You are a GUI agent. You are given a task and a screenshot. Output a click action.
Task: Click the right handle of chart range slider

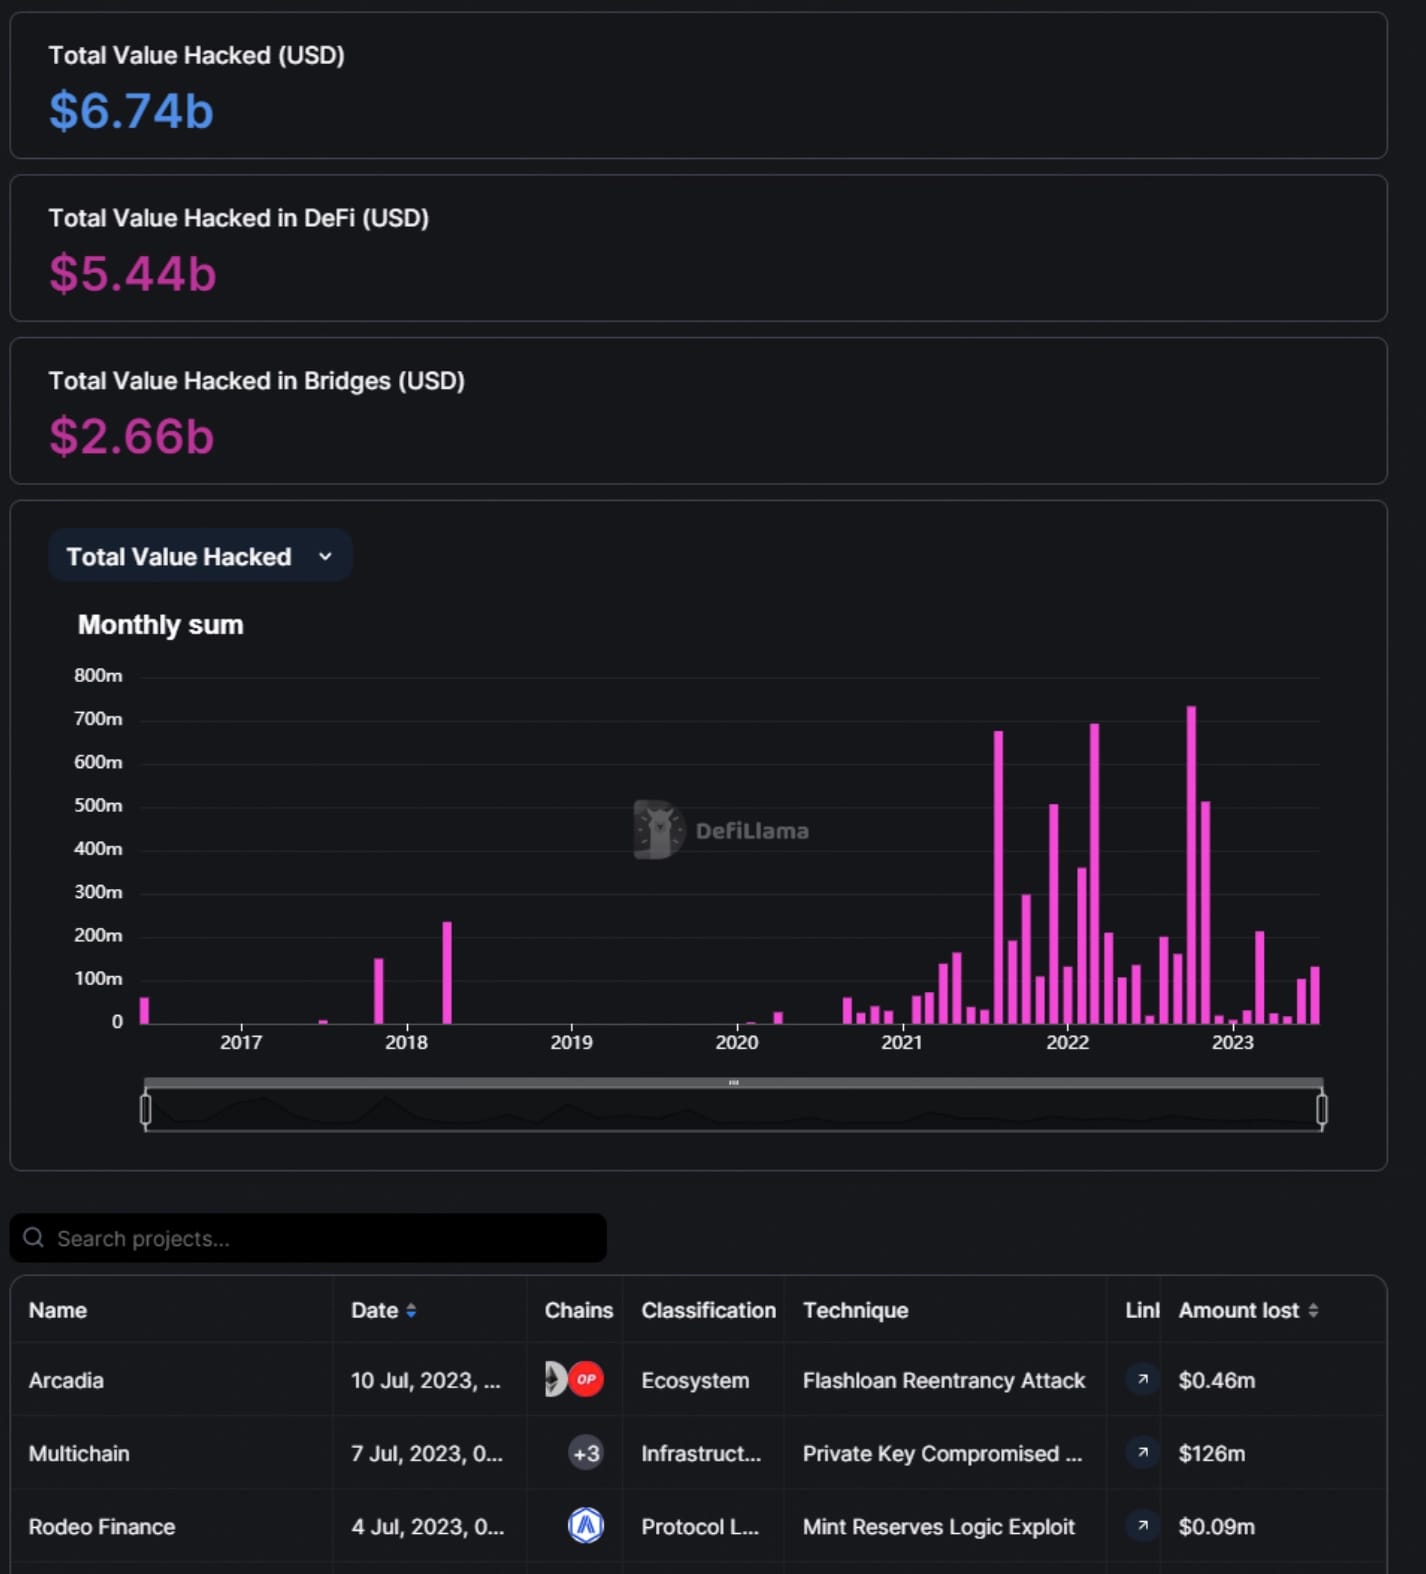point(1321,1109)
